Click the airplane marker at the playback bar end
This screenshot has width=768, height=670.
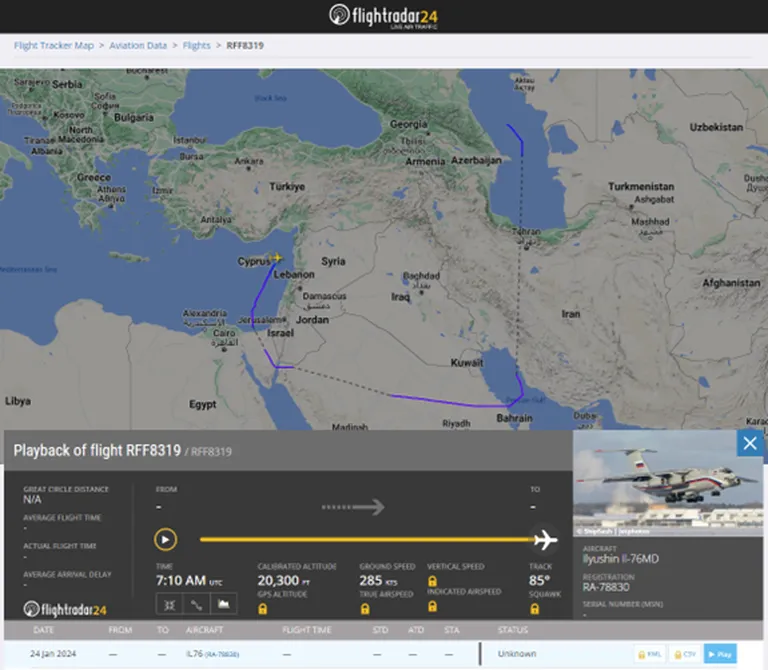(x=546, y=540)
